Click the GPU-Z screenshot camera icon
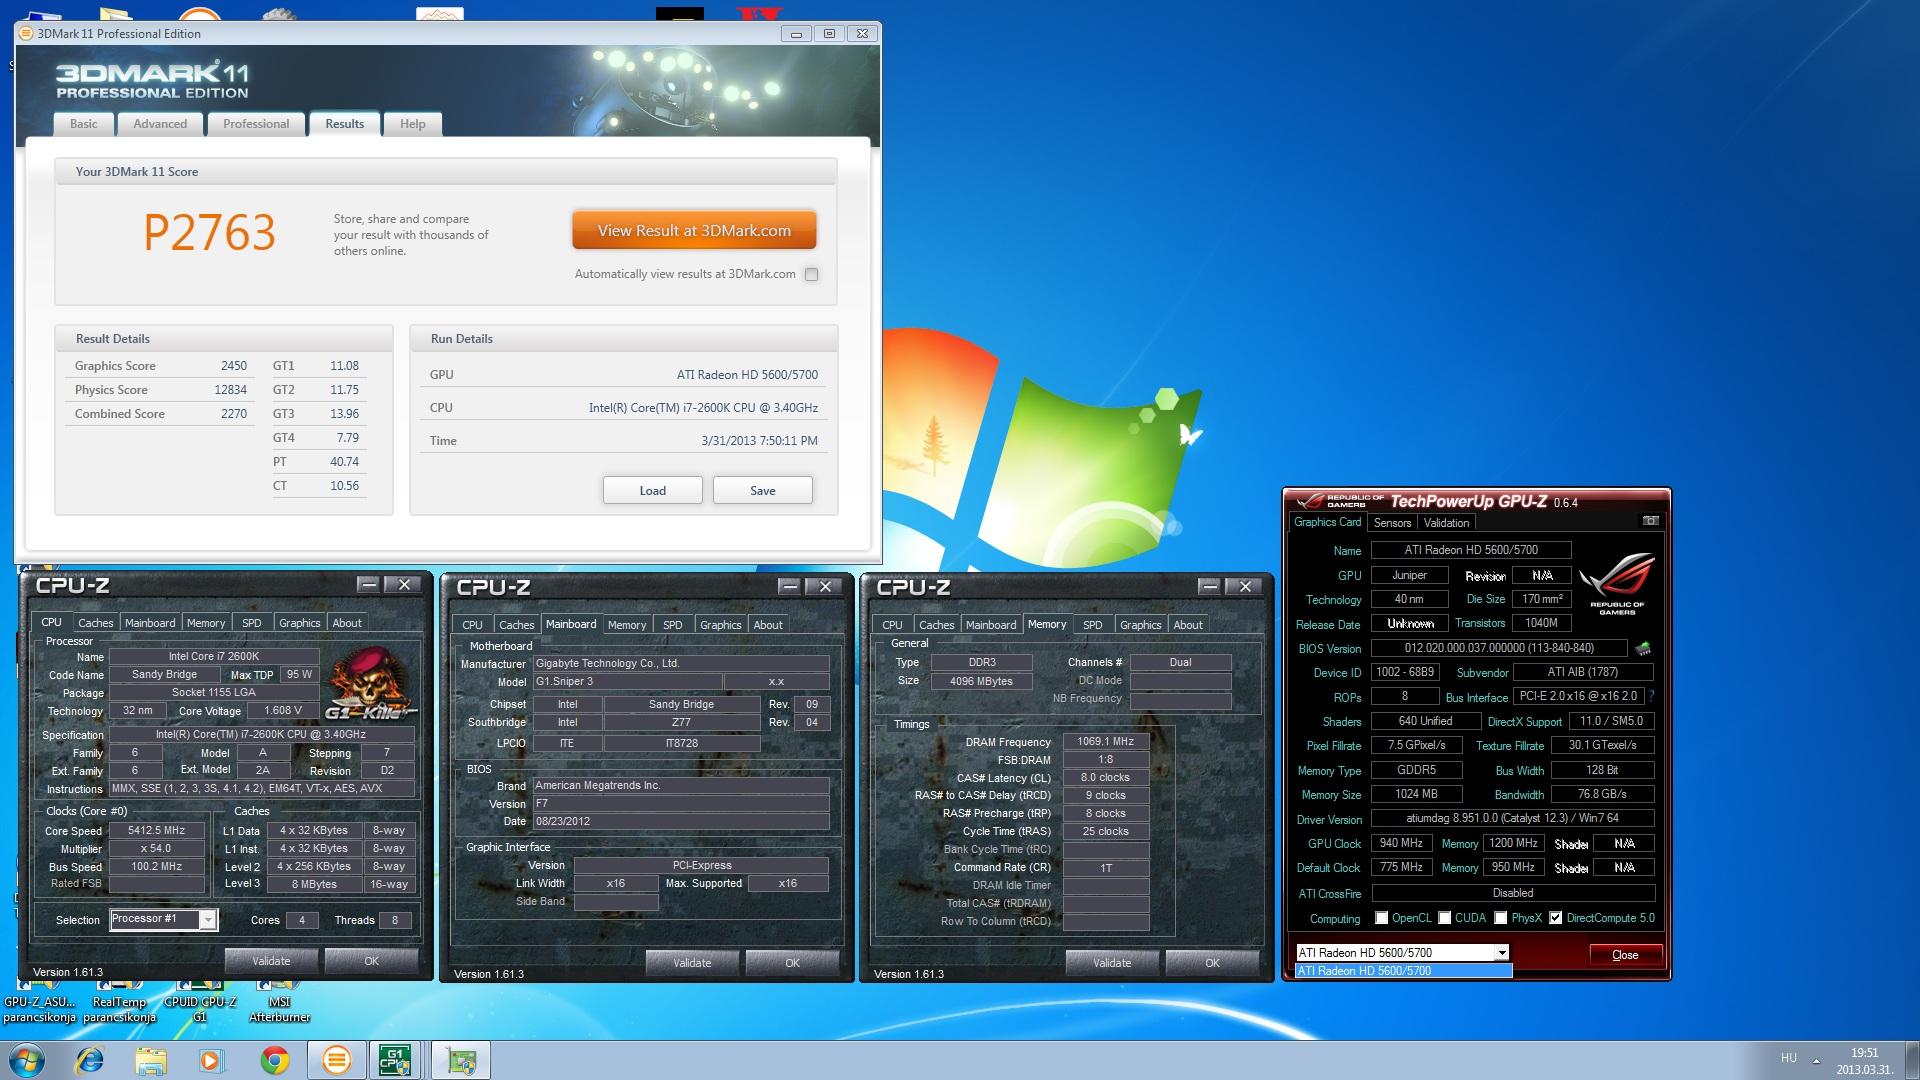1920x1080 pixels. tap(1650, 521)
